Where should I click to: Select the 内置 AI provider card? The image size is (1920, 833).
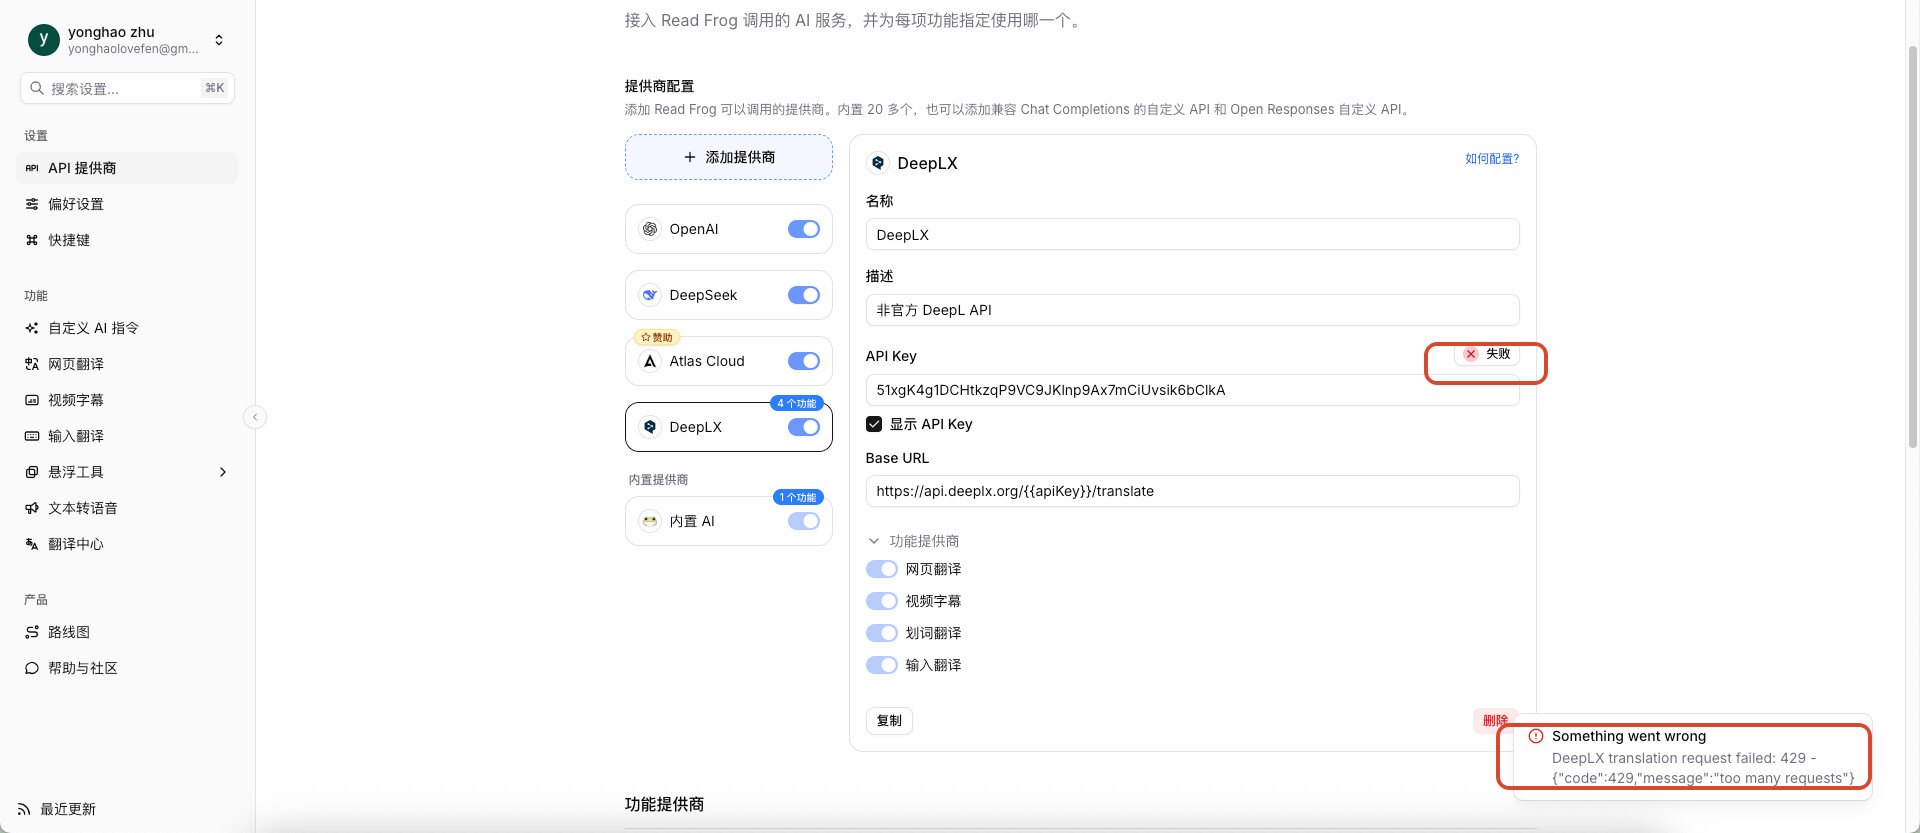pos(729,521)
